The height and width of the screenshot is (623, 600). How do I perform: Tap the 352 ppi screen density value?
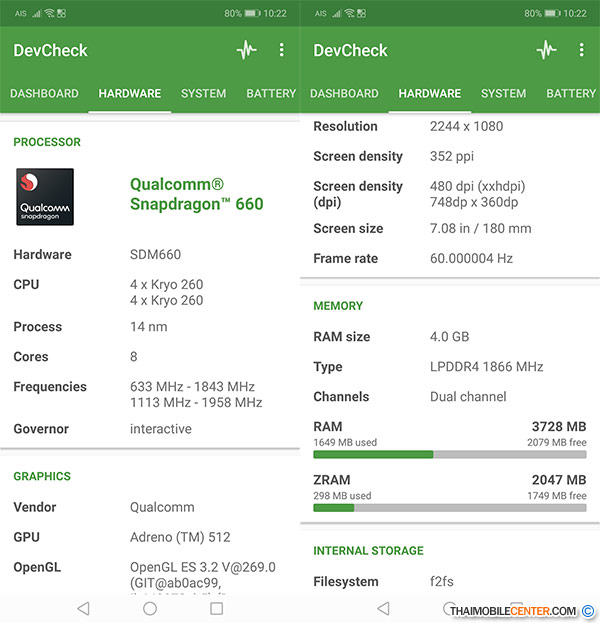(x=452, y=156)
